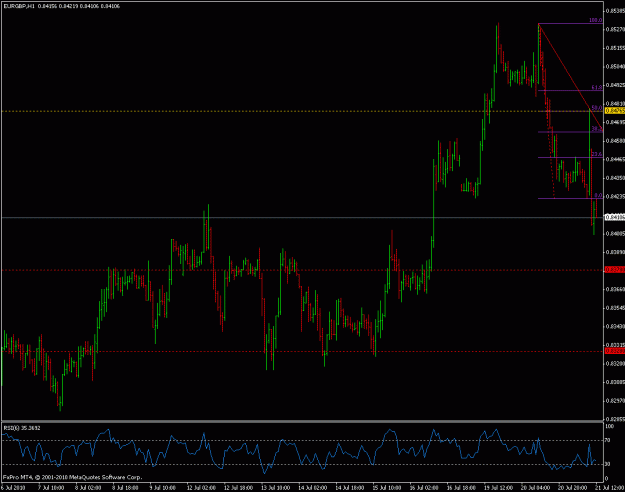Click the yellow 0.84765 price tag
The width and height of the screenshot is (625, 492).
[x=615, y=111]
